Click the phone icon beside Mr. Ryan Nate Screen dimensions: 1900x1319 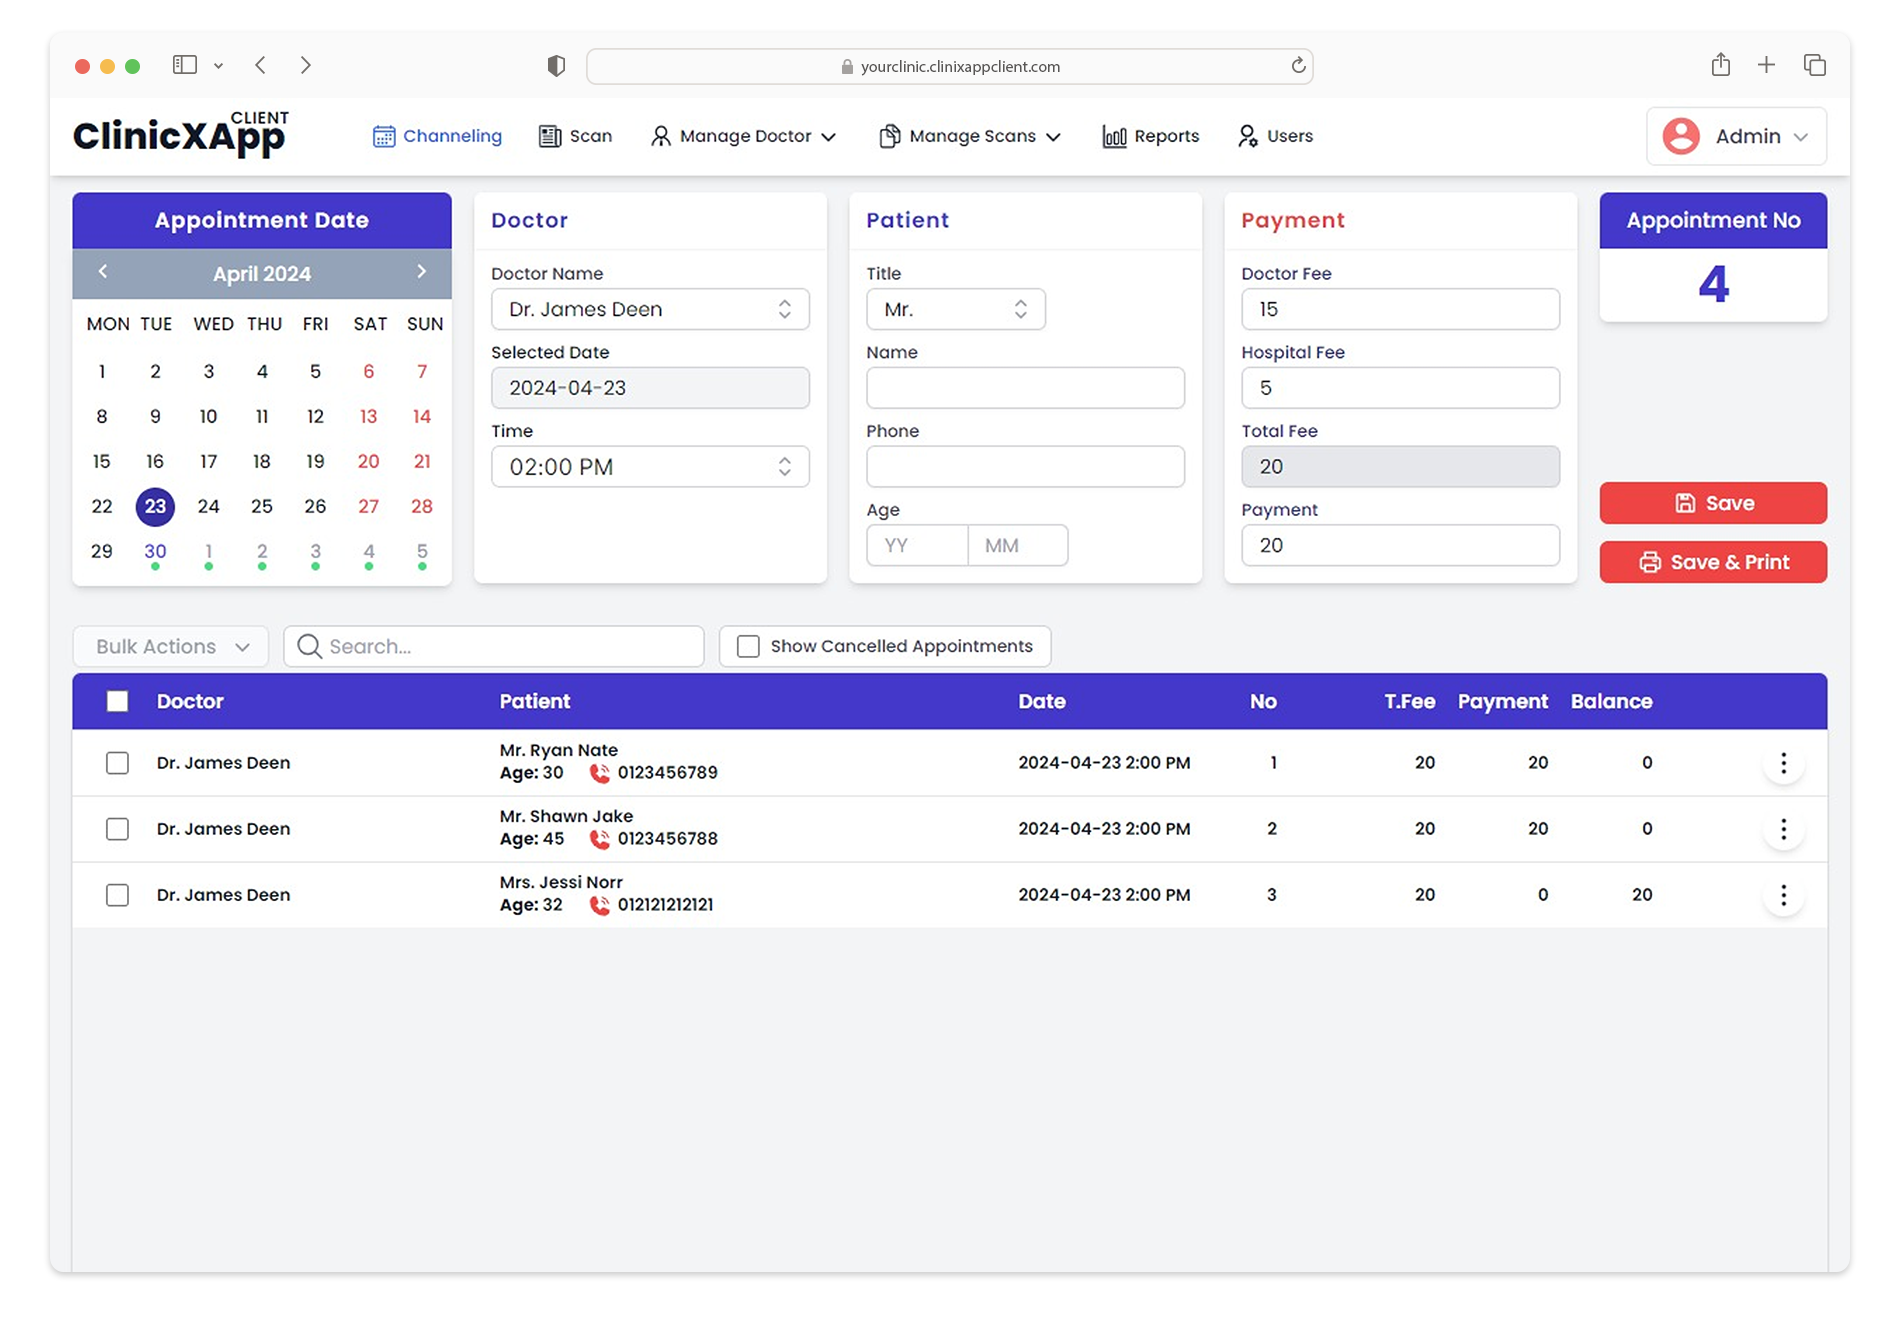pyautogui.click(x=600, y=772)
